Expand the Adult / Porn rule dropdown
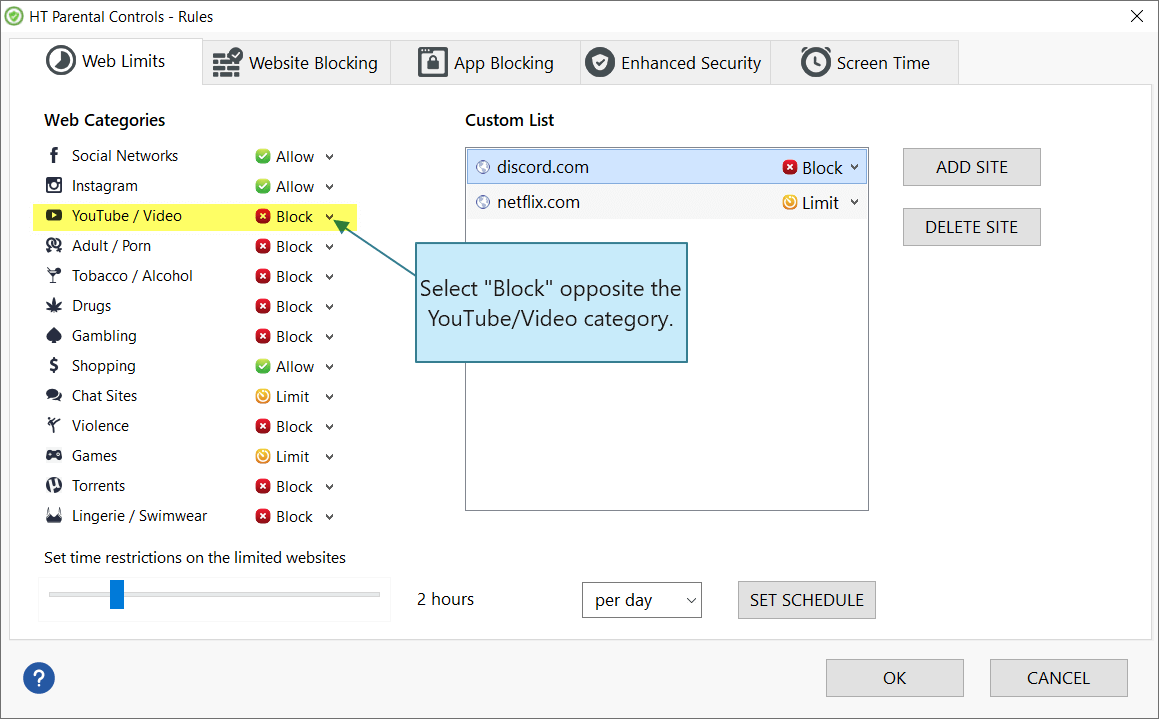 click(x=330, y=247)
